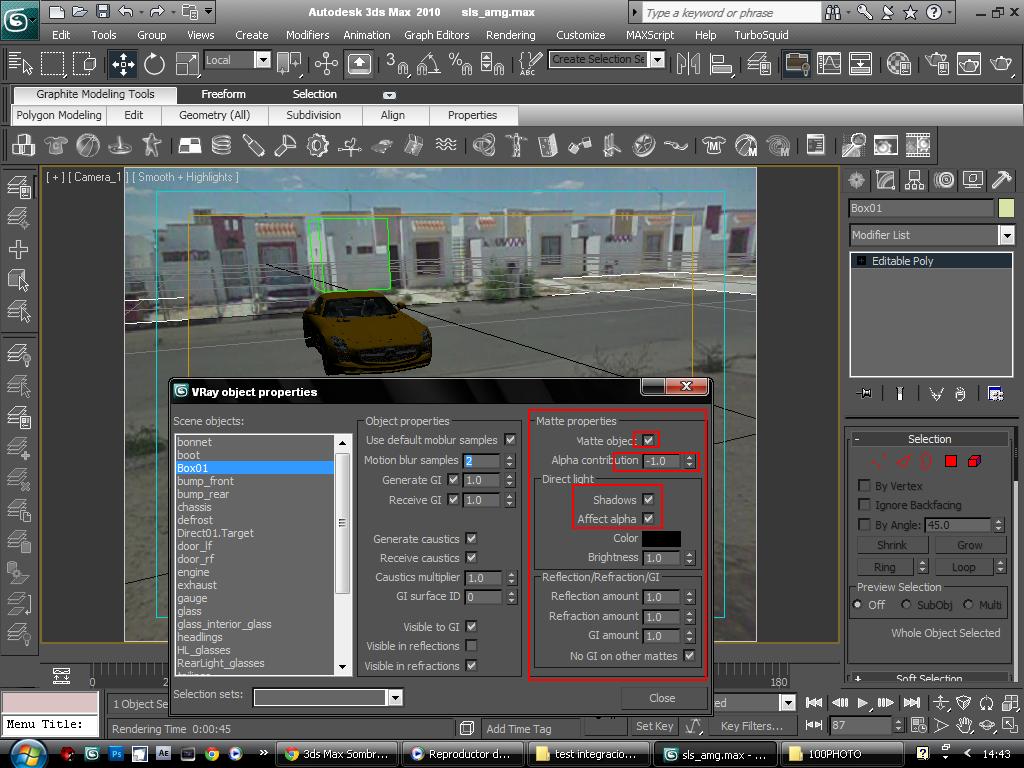This screenshot has width=1024, height=768.
Task: Toggle Visible in reflections checkbox
Action: pos(471,646)
